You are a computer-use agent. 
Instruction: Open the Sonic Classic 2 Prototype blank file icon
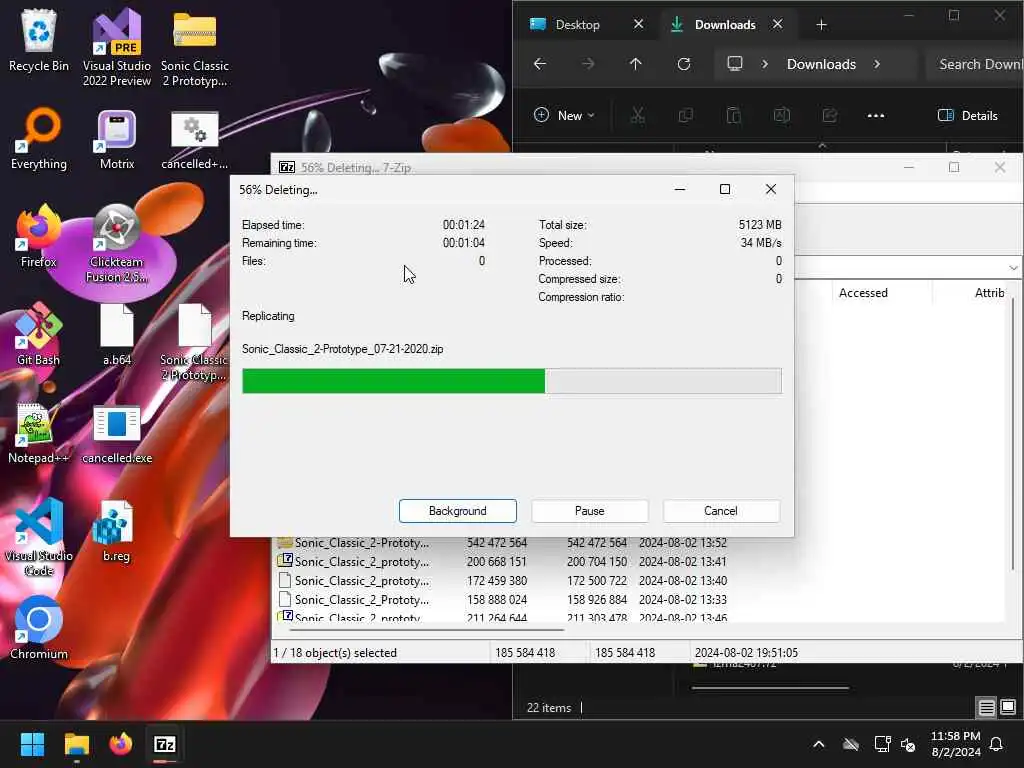(x=195, y=341)
